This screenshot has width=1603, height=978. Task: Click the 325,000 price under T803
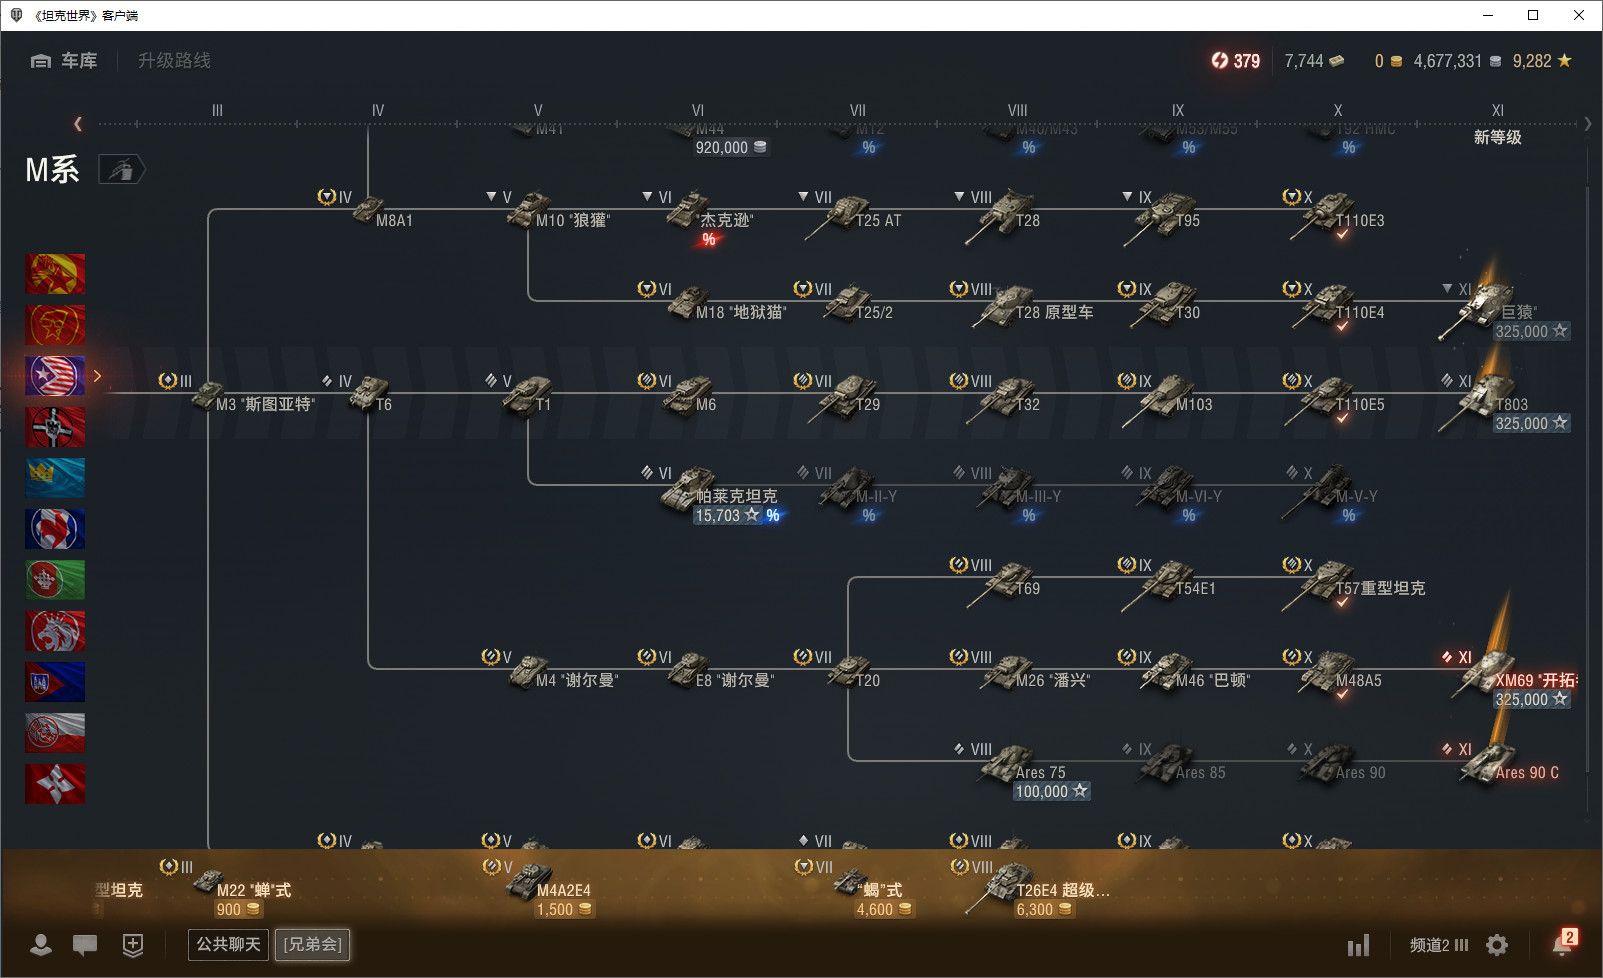1531,424
